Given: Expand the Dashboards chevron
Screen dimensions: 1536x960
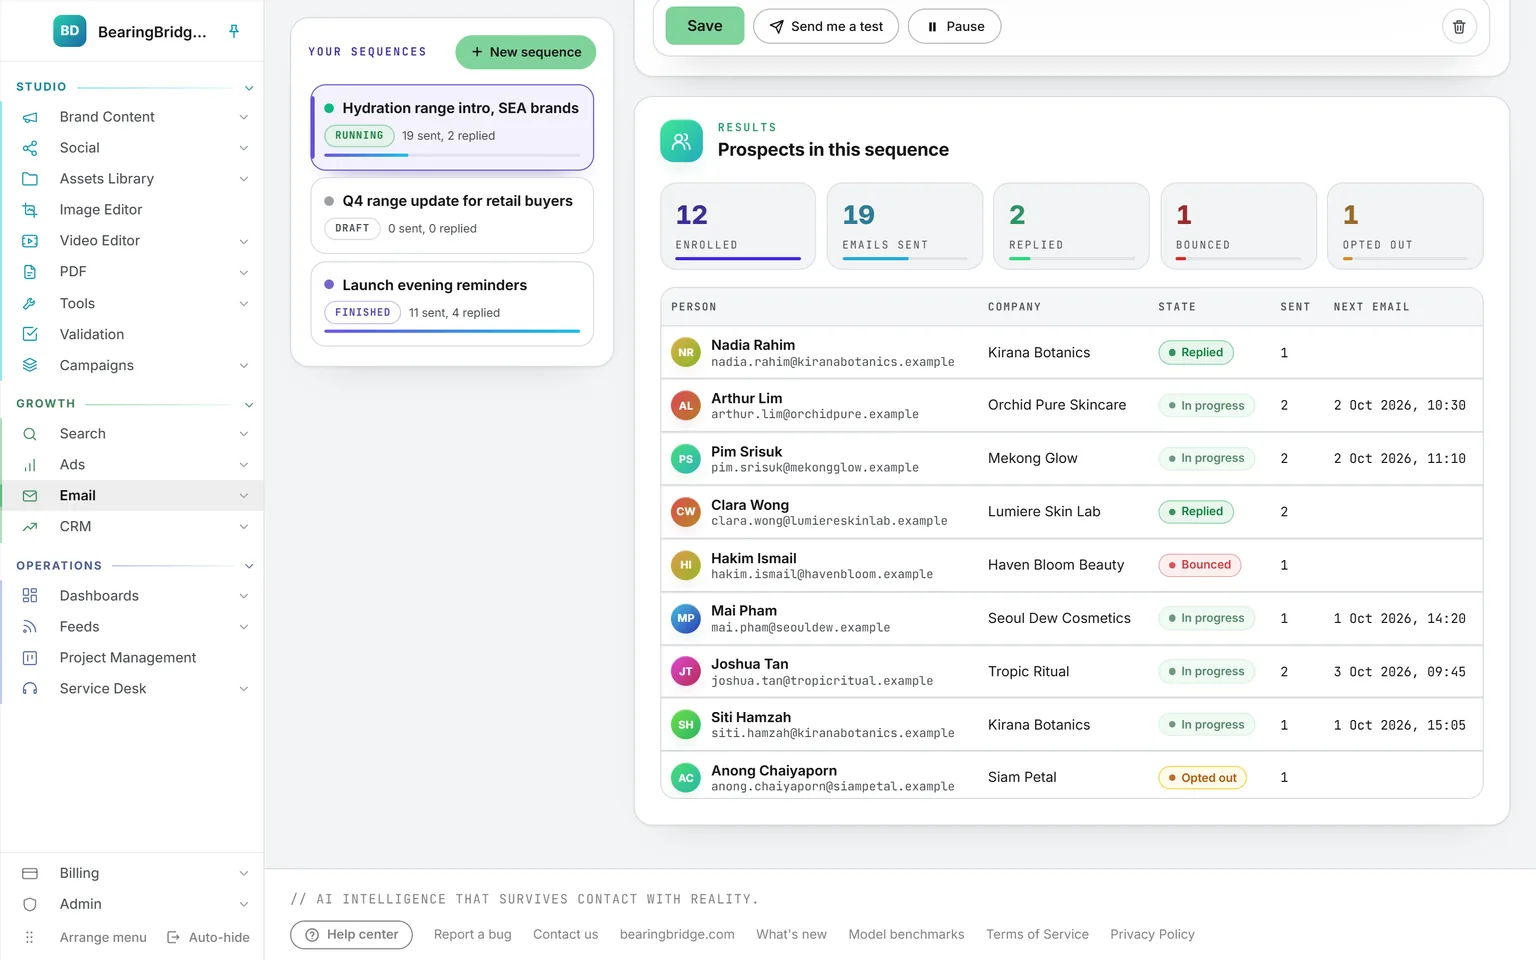Looking at the screenshot, I should (x=244, y=596).
